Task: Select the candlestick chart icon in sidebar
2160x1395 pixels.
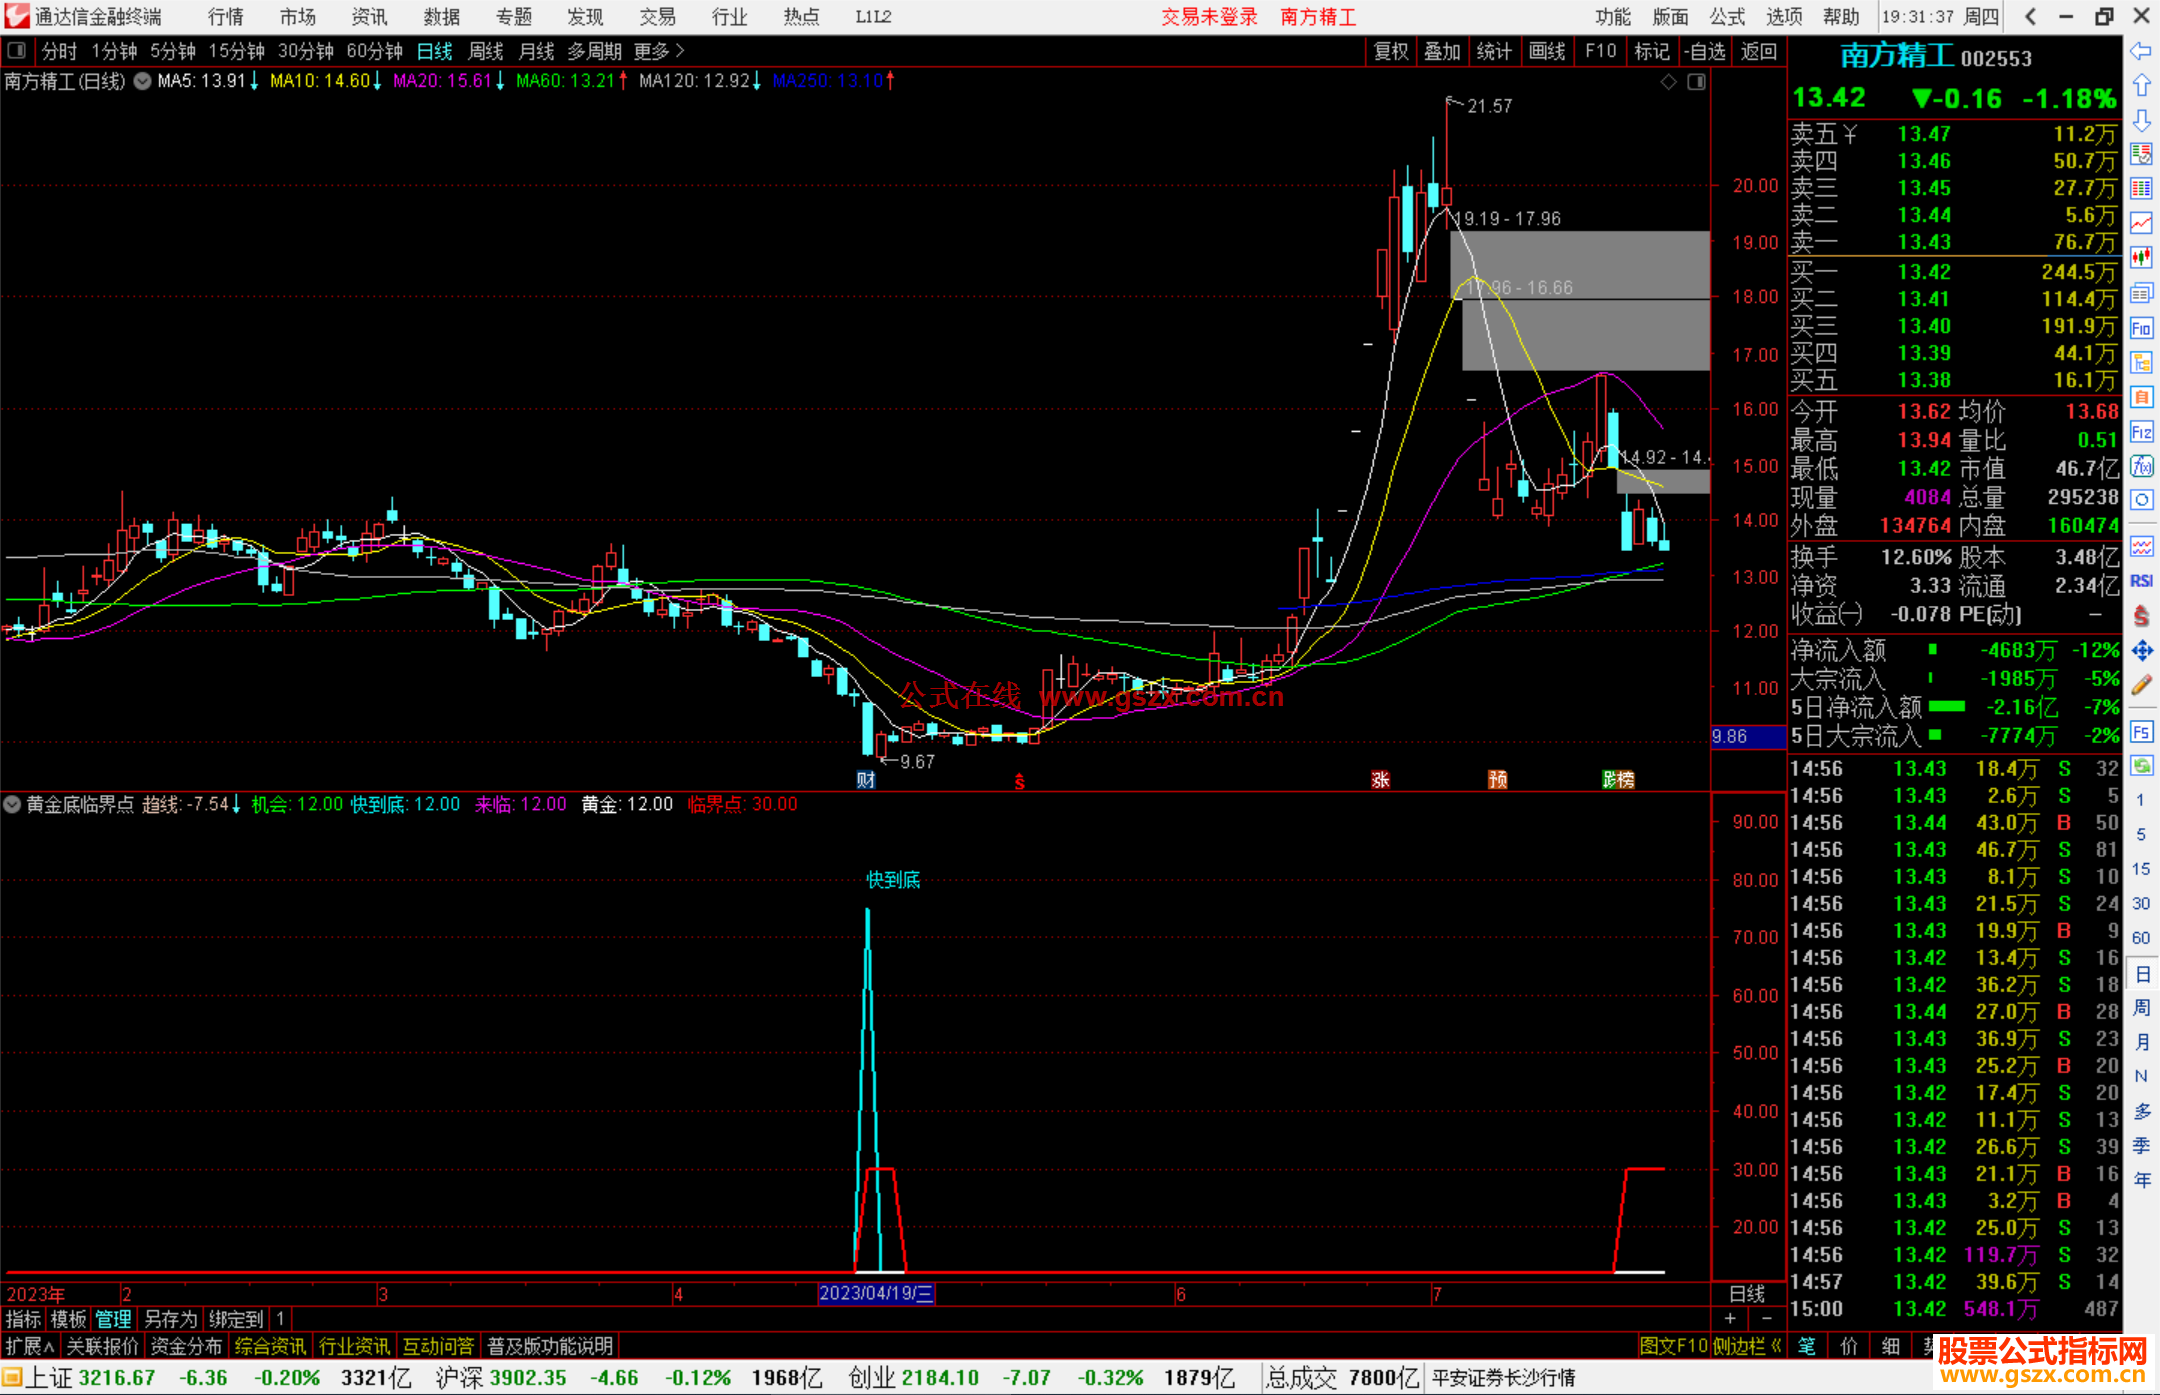Action: tap(2141, 258)
